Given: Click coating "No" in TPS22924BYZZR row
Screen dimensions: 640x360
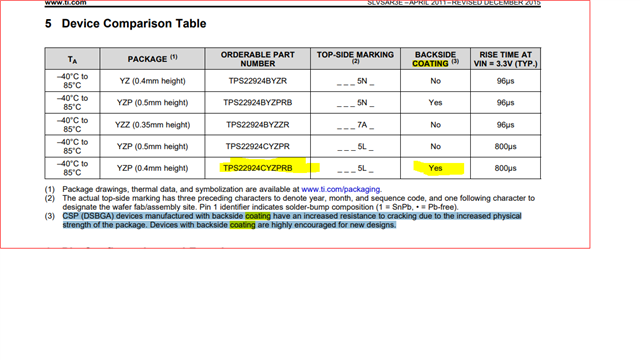Looking at the screenshot, I should (x=436, y=124).
